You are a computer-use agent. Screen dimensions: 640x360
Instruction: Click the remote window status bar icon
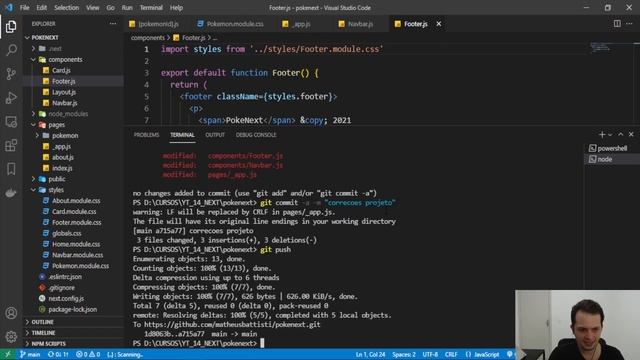(7, 354)
